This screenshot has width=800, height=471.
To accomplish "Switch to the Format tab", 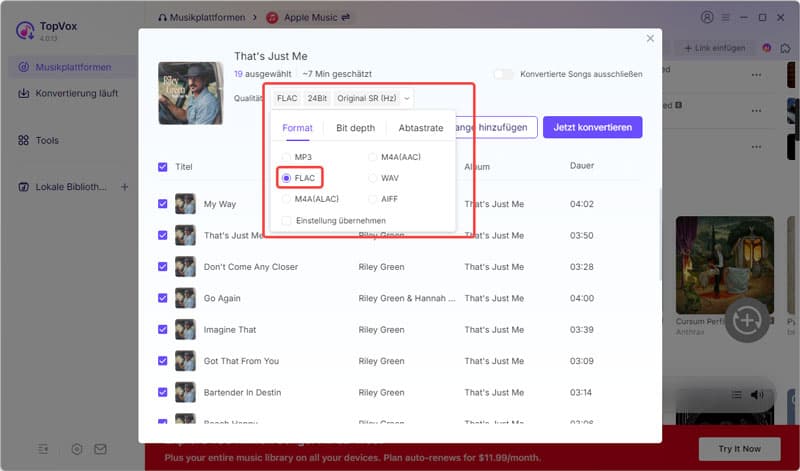I will click(x=297, y=128).
